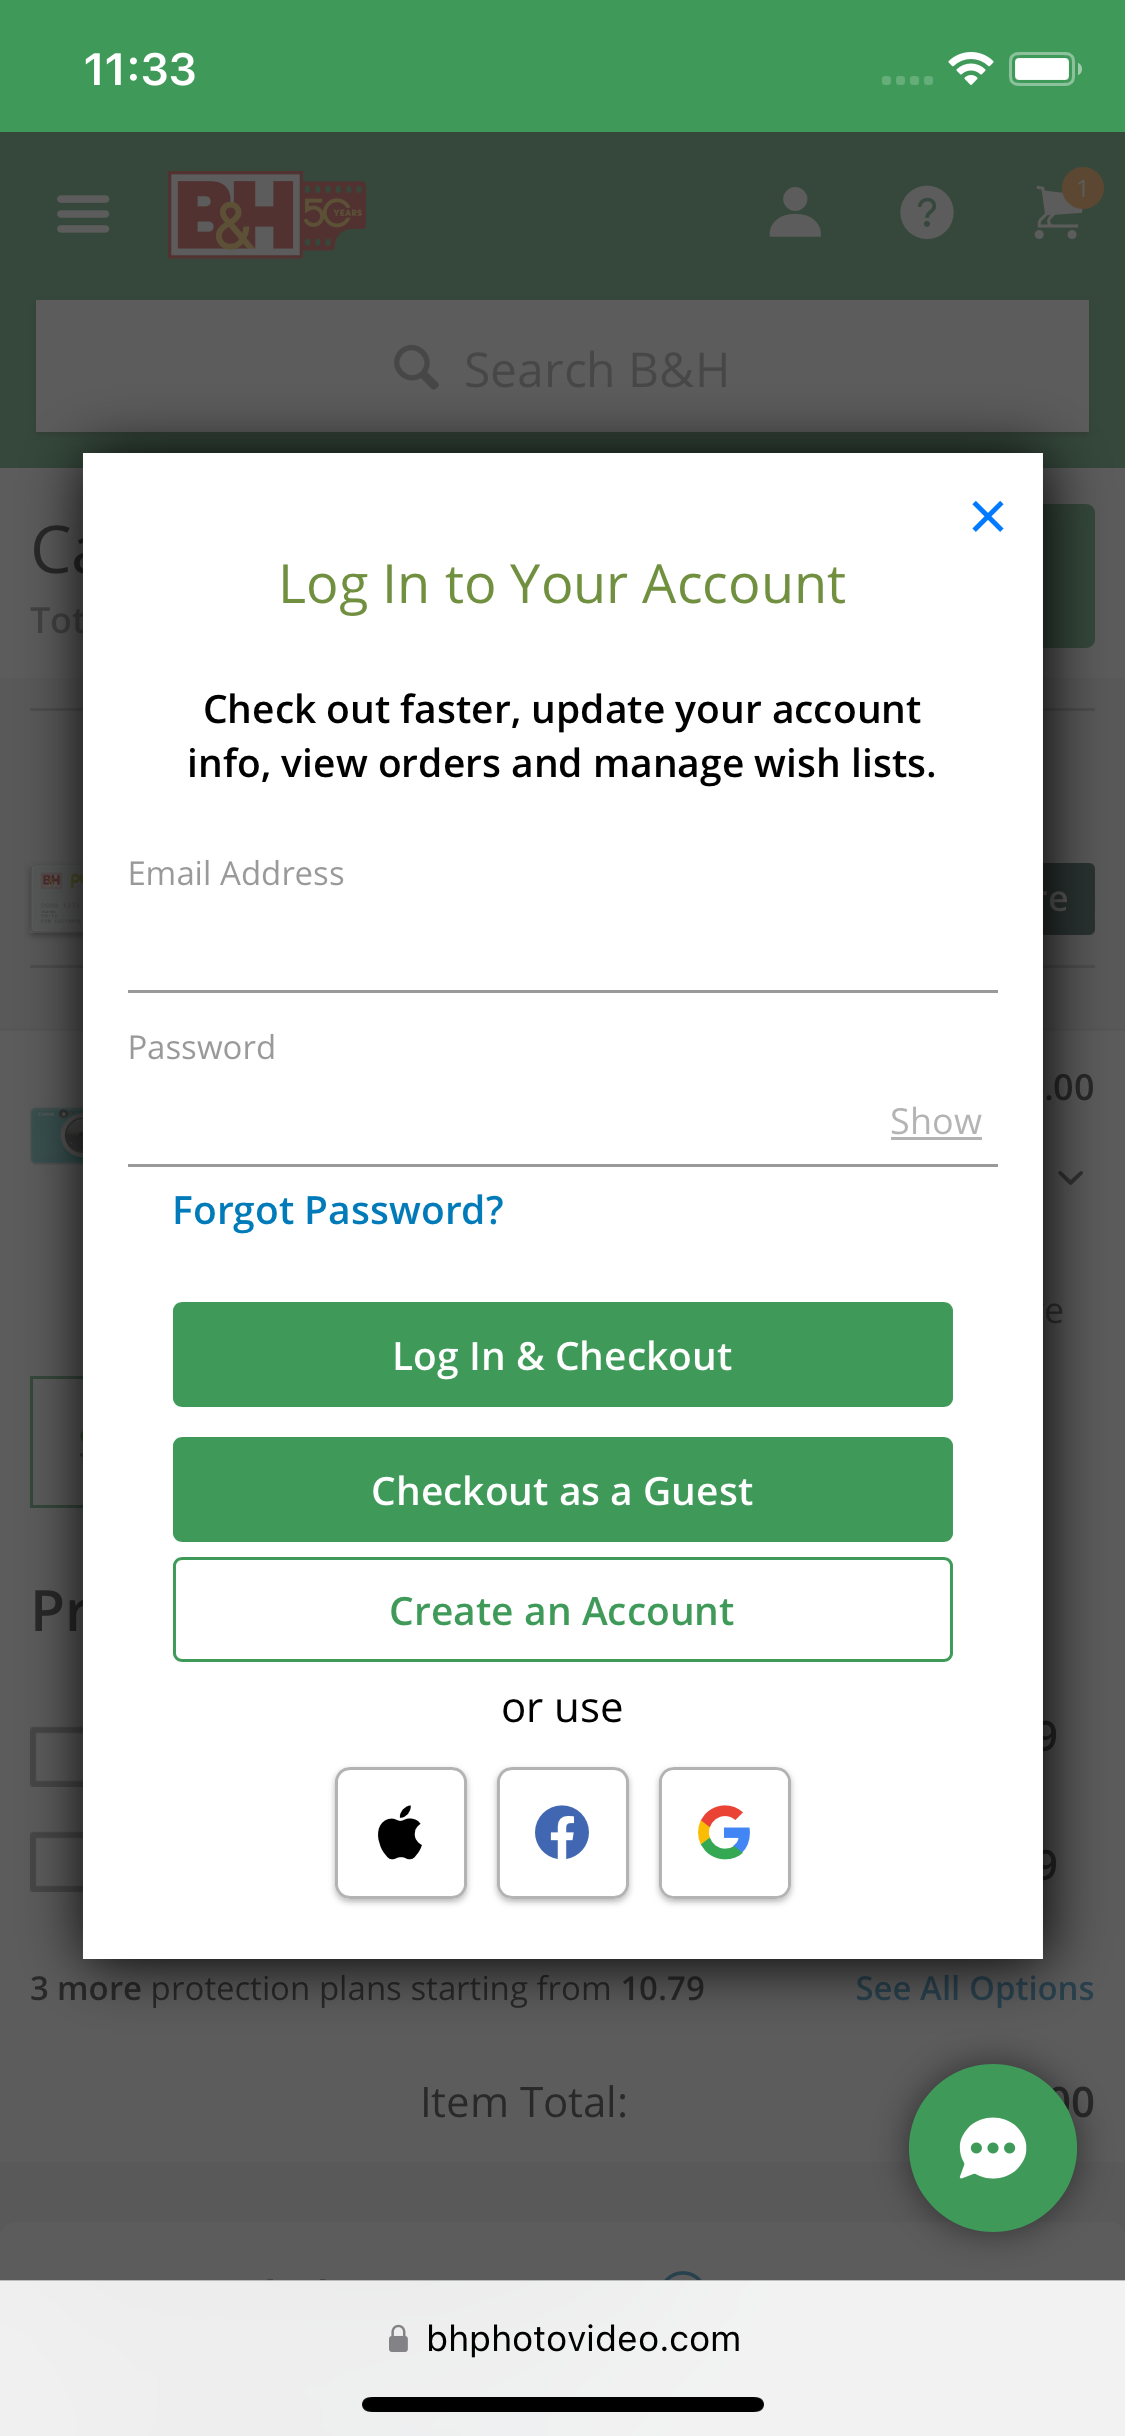Image resolution: width=1125 pixels, height=2436 pixels.
Task: Tap Create an Account button
Action: (562, 1610)
